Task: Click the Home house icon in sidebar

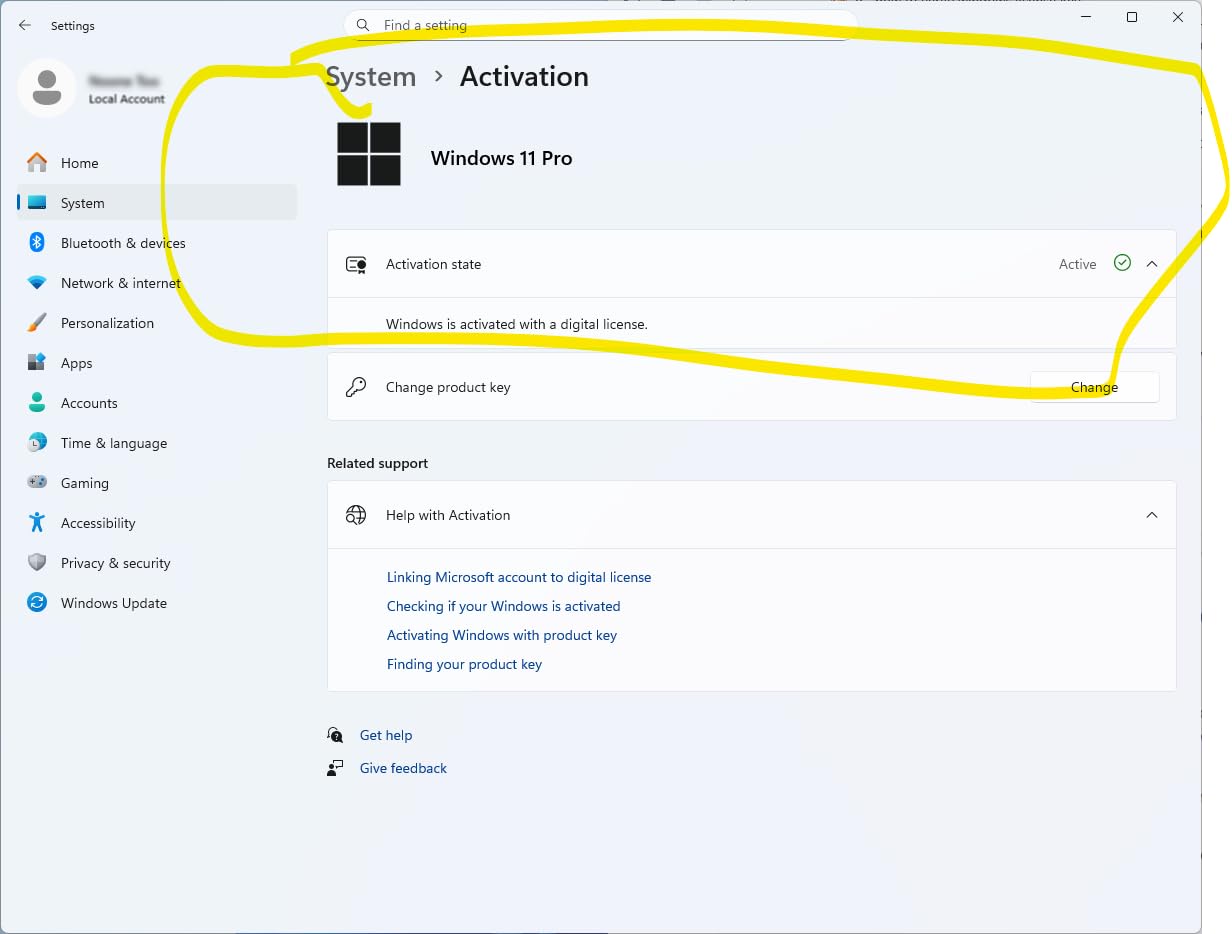Action: click(37, 162)
